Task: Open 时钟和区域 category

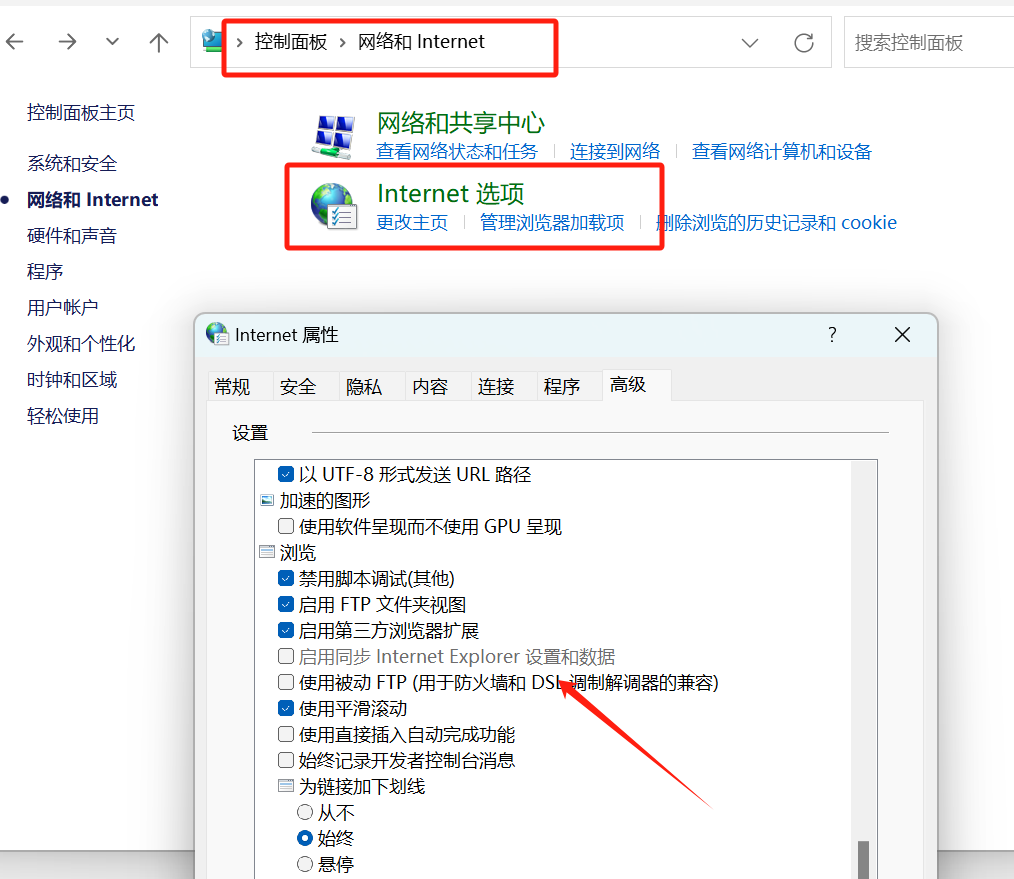Action: 72,380
